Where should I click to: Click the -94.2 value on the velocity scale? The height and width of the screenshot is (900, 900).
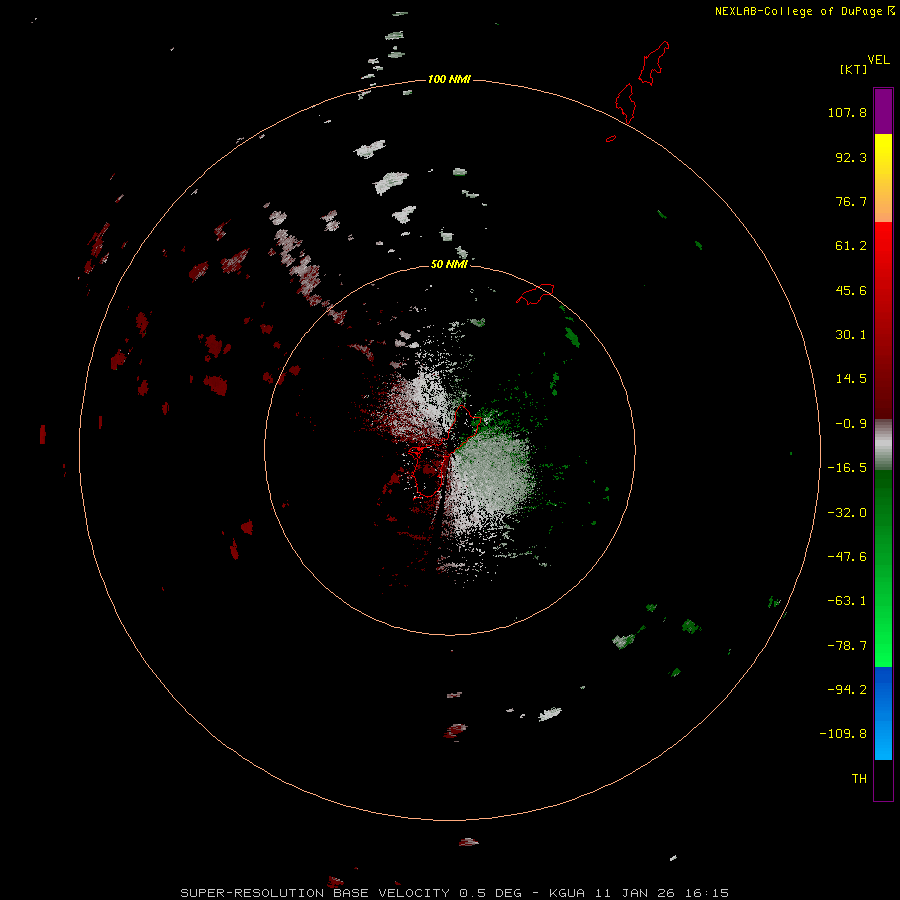(847, 690)
